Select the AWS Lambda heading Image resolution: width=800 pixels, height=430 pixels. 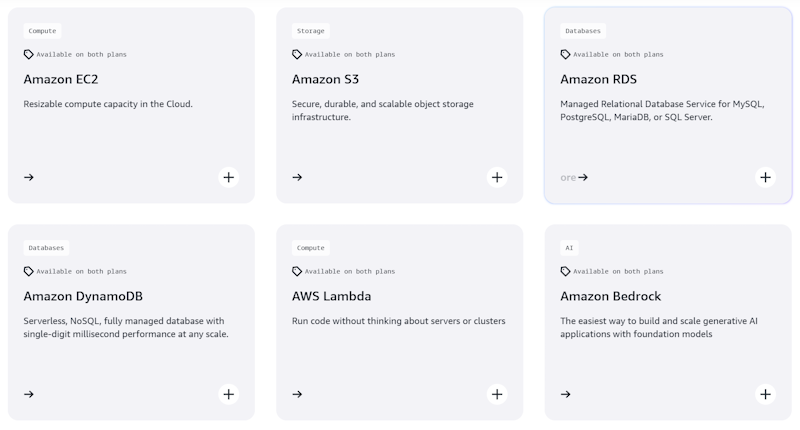tap(331, 296)
